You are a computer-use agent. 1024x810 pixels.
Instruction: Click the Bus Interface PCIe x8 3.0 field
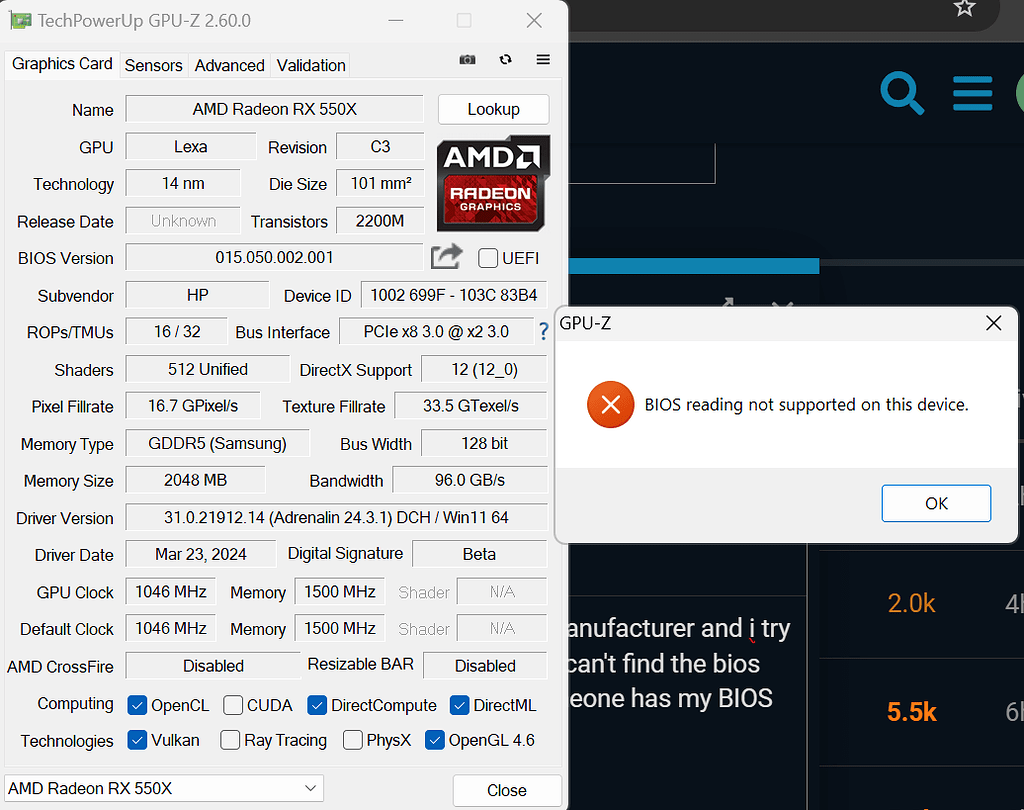(436, 332)
